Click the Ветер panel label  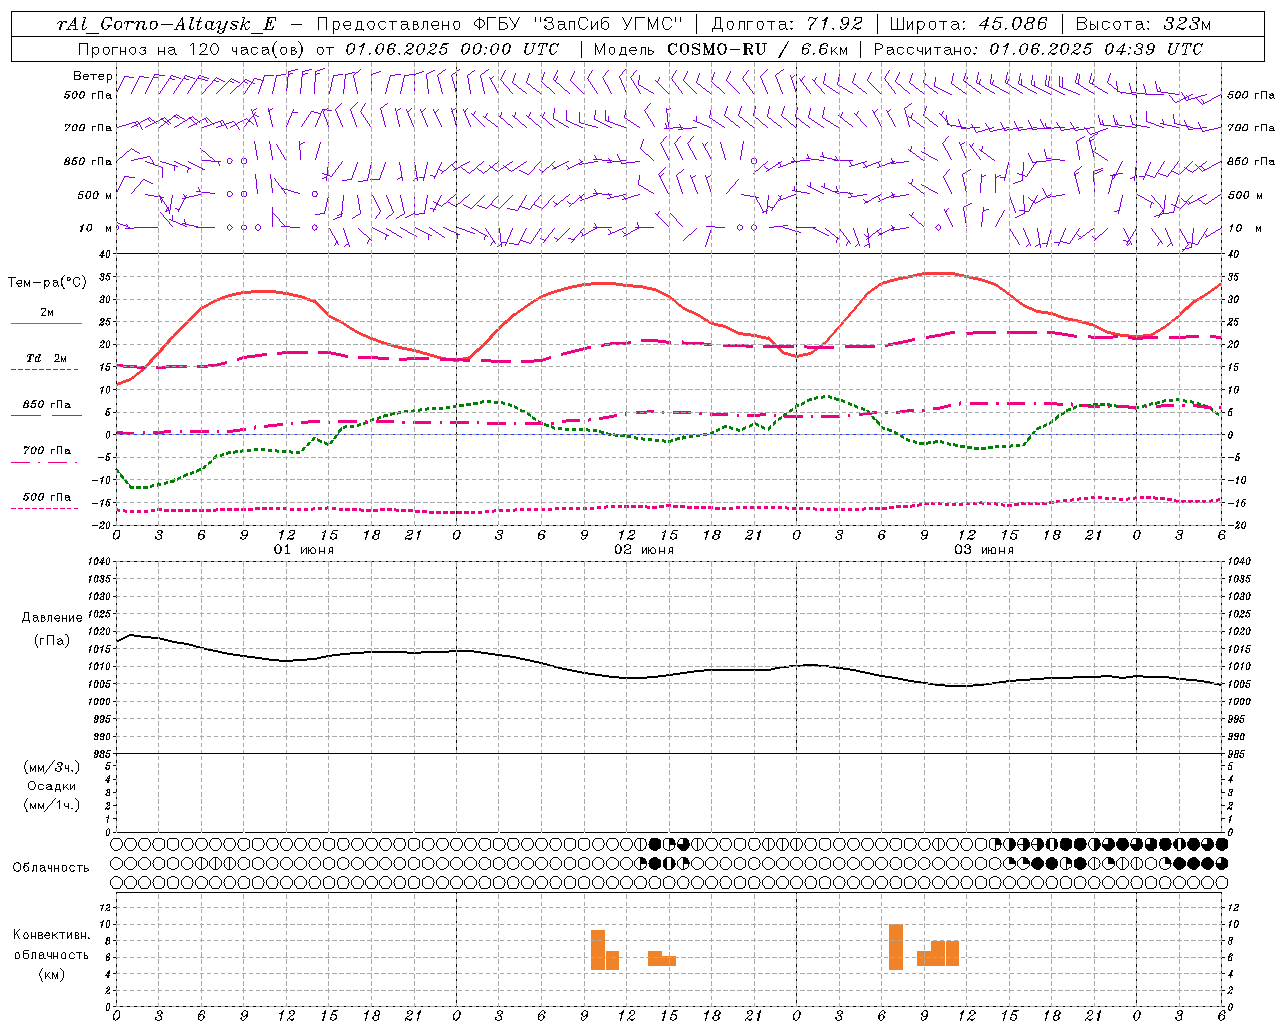[92, 76]
